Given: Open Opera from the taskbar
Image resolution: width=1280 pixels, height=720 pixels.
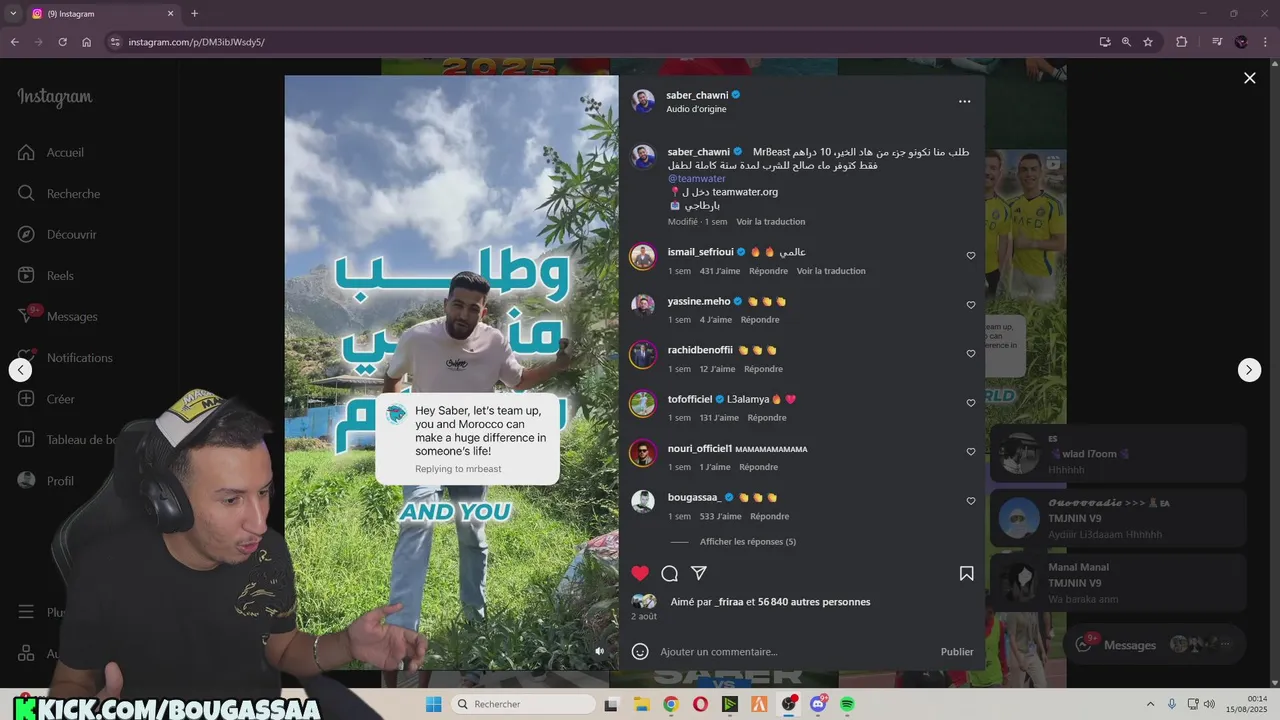Looking at the screenshot, I should [700, 704].
